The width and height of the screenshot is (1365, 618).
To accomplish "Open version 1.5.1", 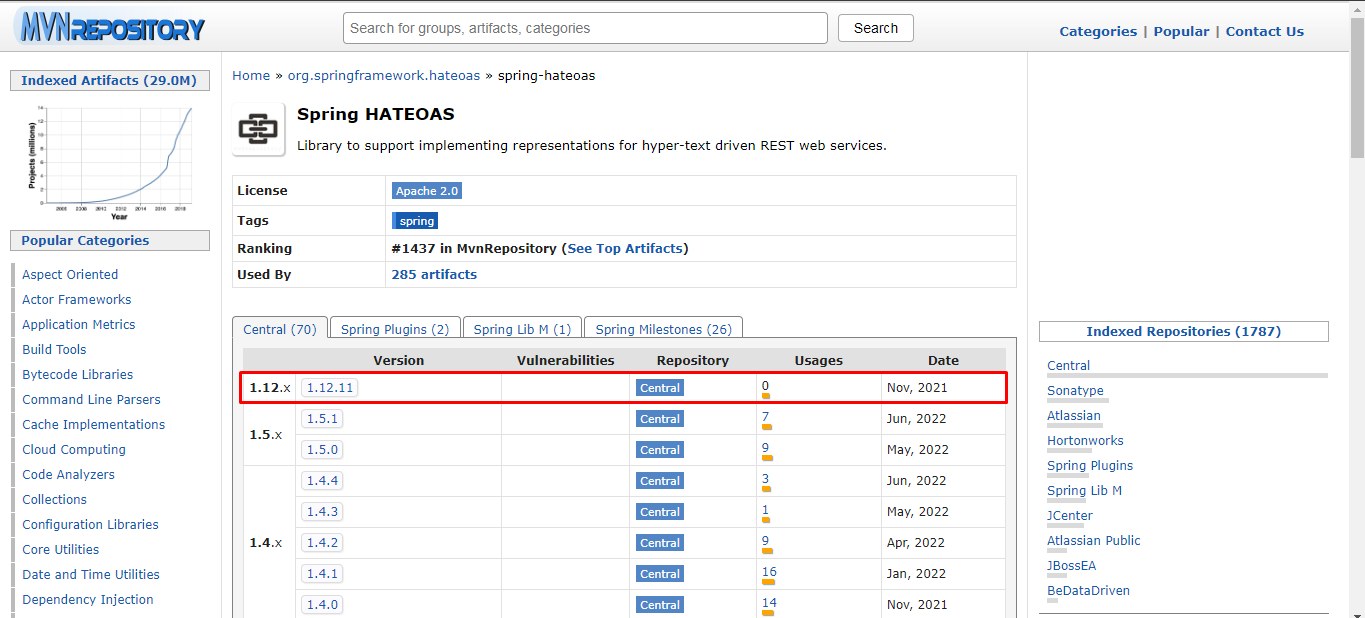I will 322,419.
